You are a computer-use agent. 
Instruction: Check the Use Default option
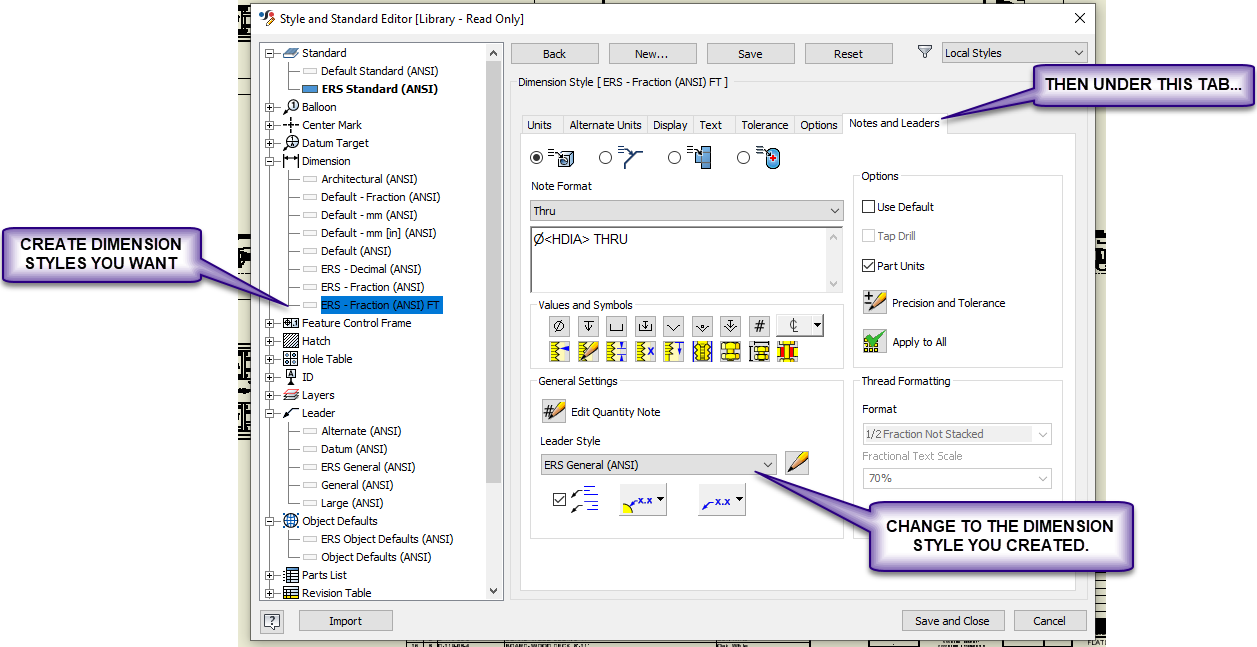coord(868,207)
